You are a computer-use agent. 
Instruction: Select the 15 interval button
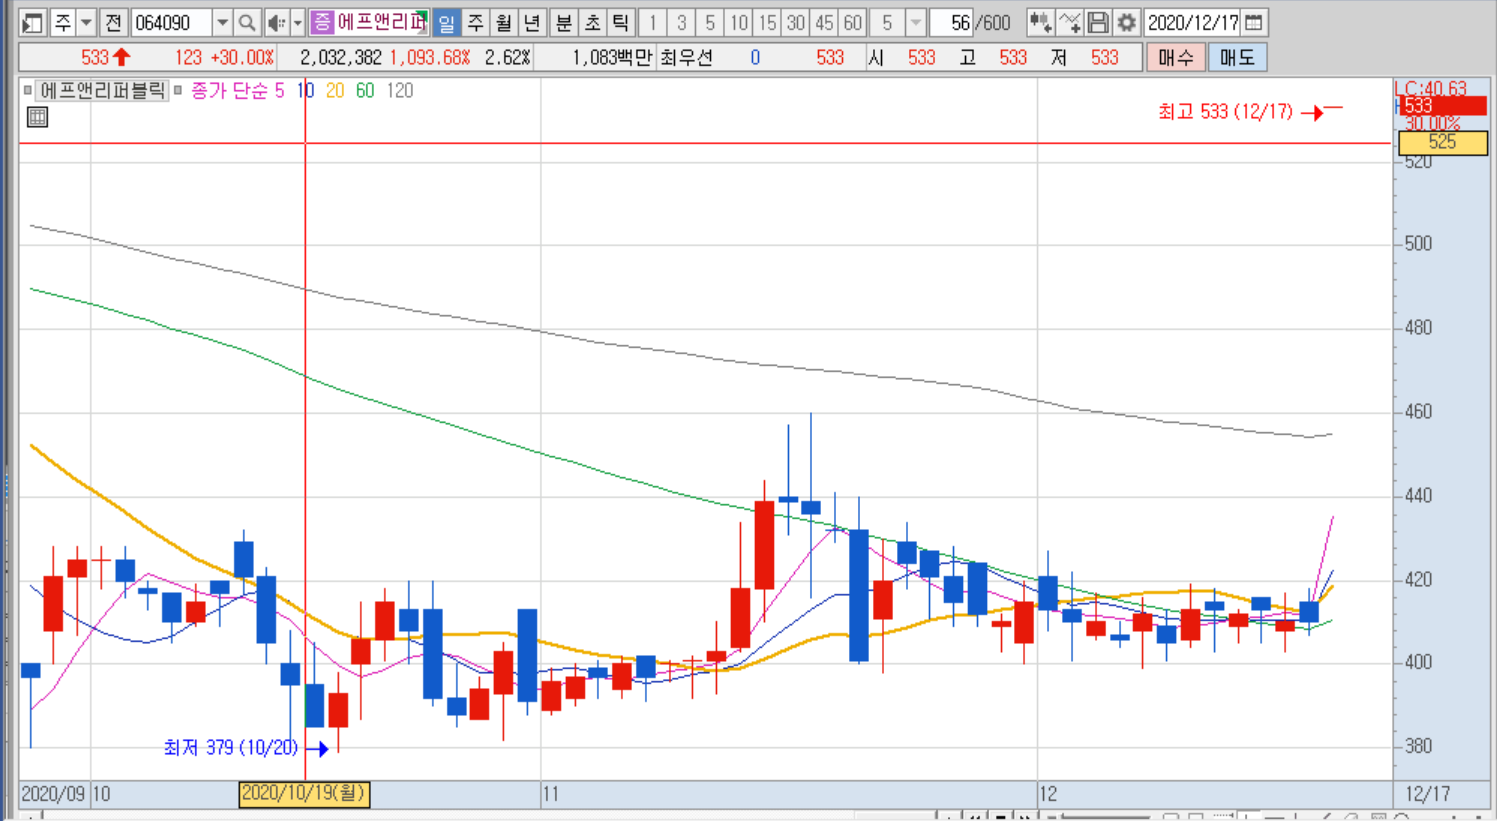(767, 22)
